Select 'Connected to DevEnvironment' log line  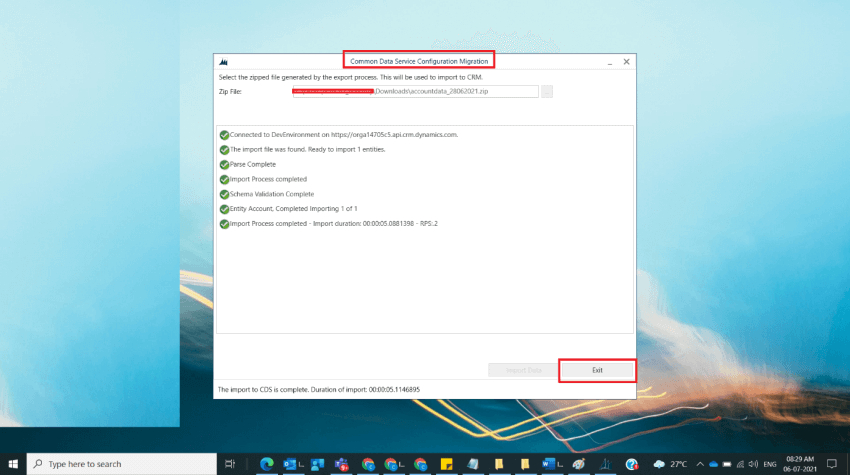[344, 134]
